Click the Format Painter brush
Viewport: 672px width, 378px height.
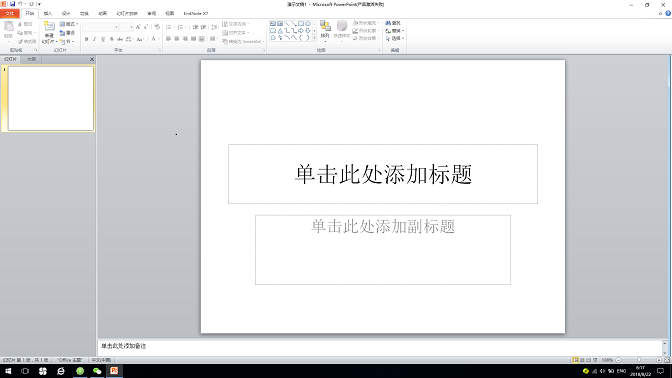[27, 42]
